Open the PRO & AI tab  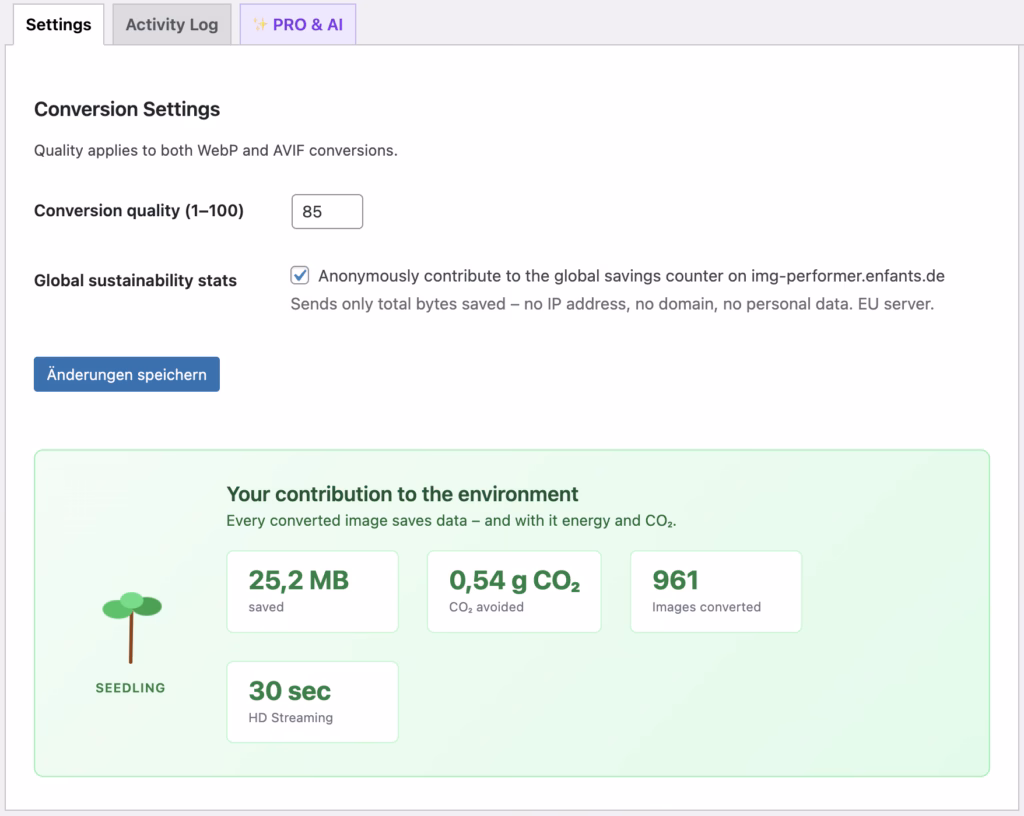[298, 25]
